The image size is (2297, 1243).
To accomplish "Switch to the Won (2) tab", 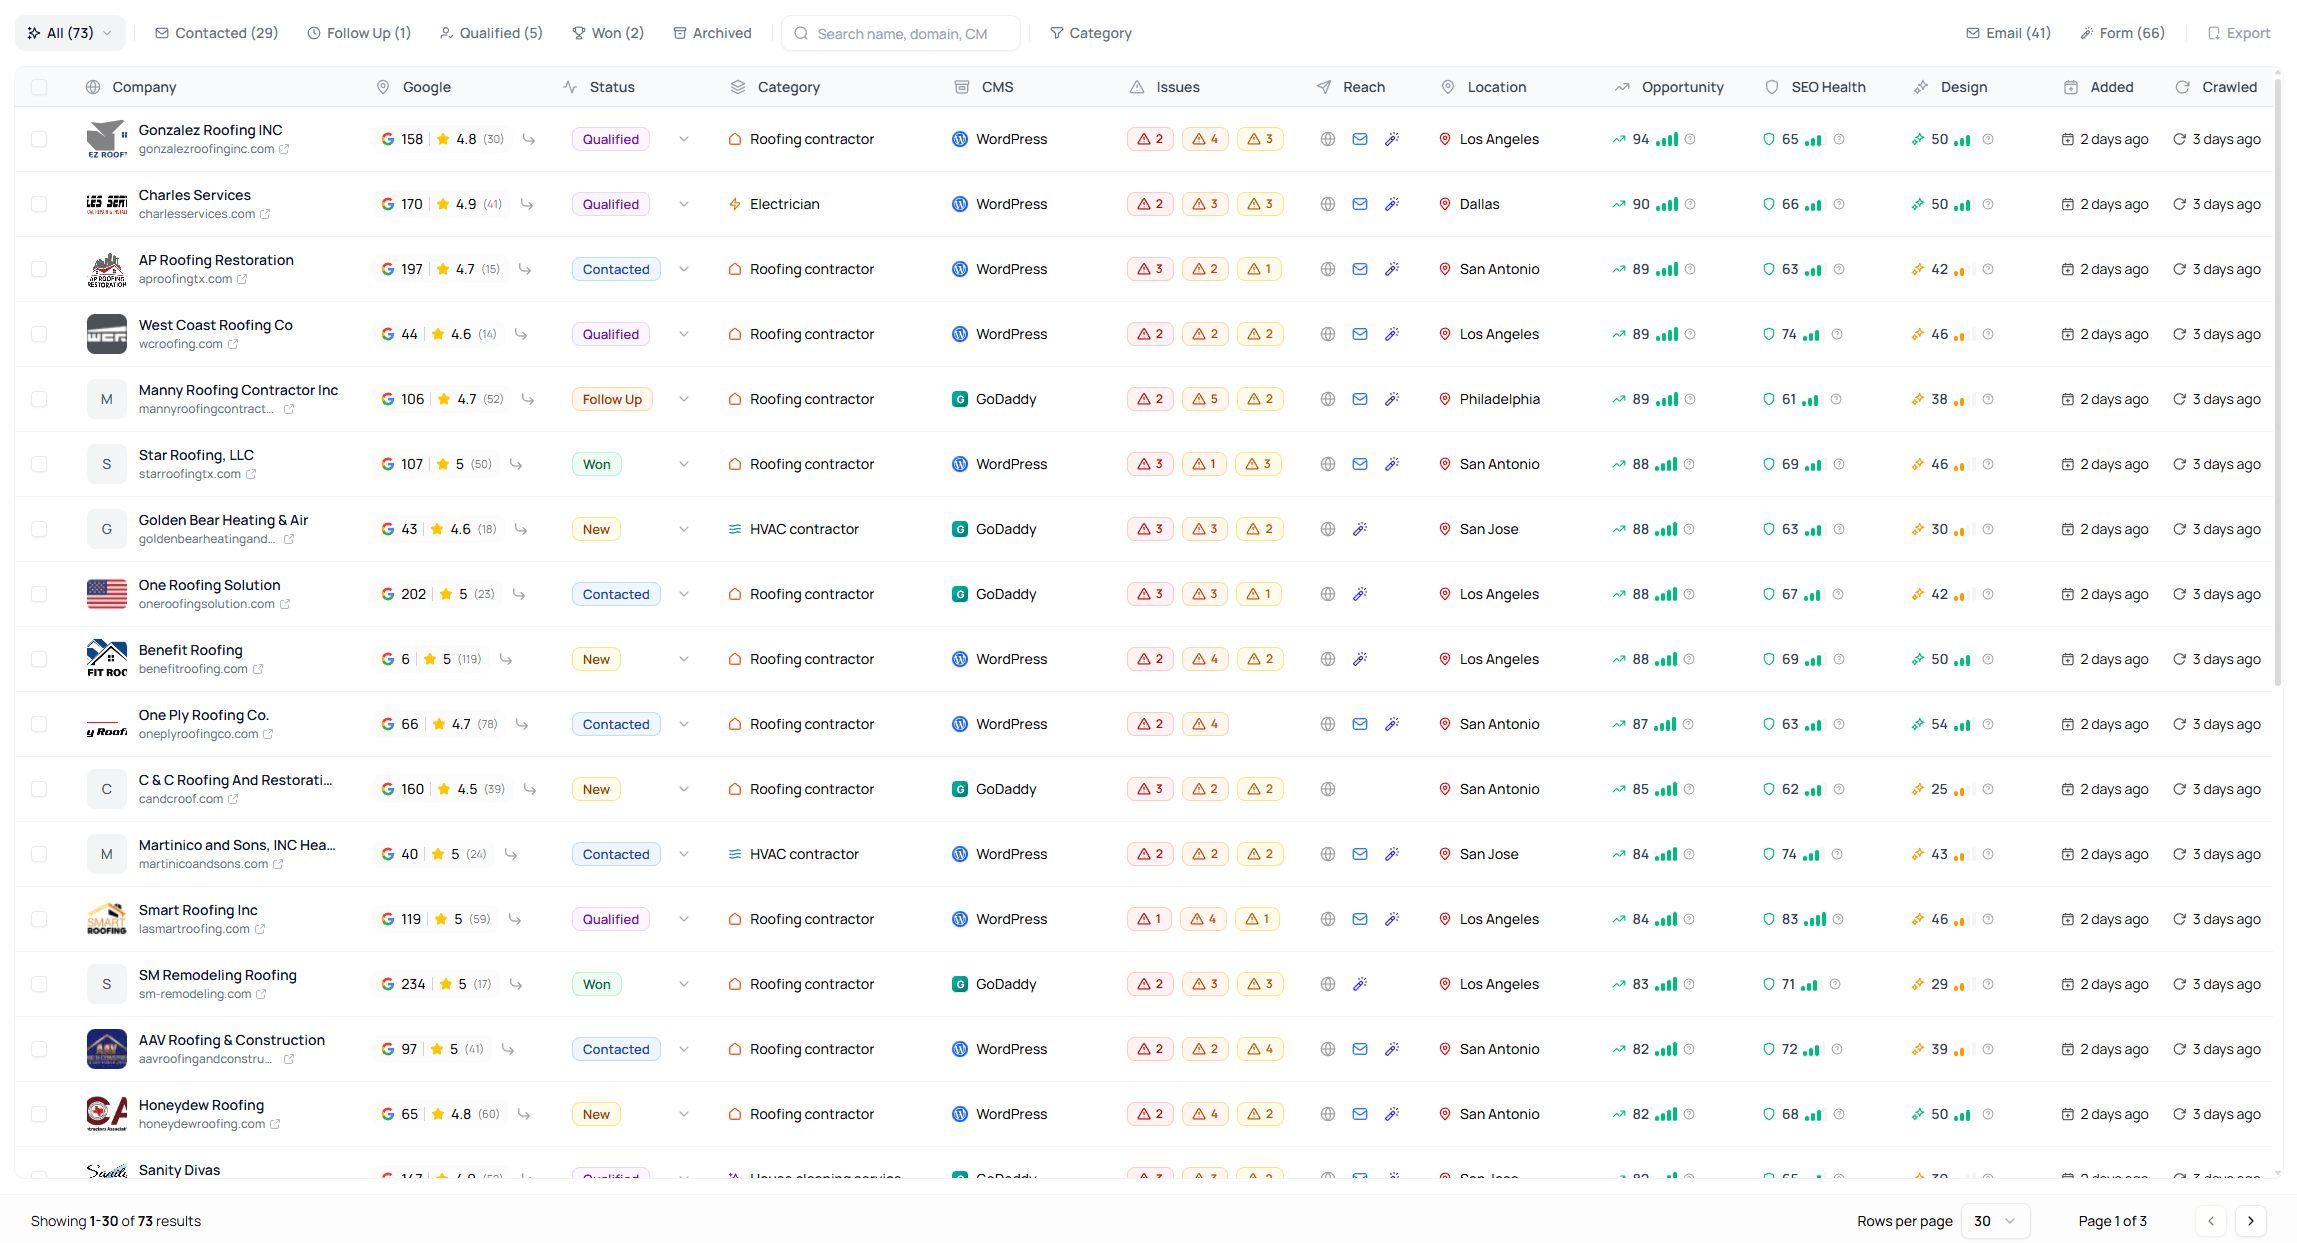I will [x=607, y=32].
